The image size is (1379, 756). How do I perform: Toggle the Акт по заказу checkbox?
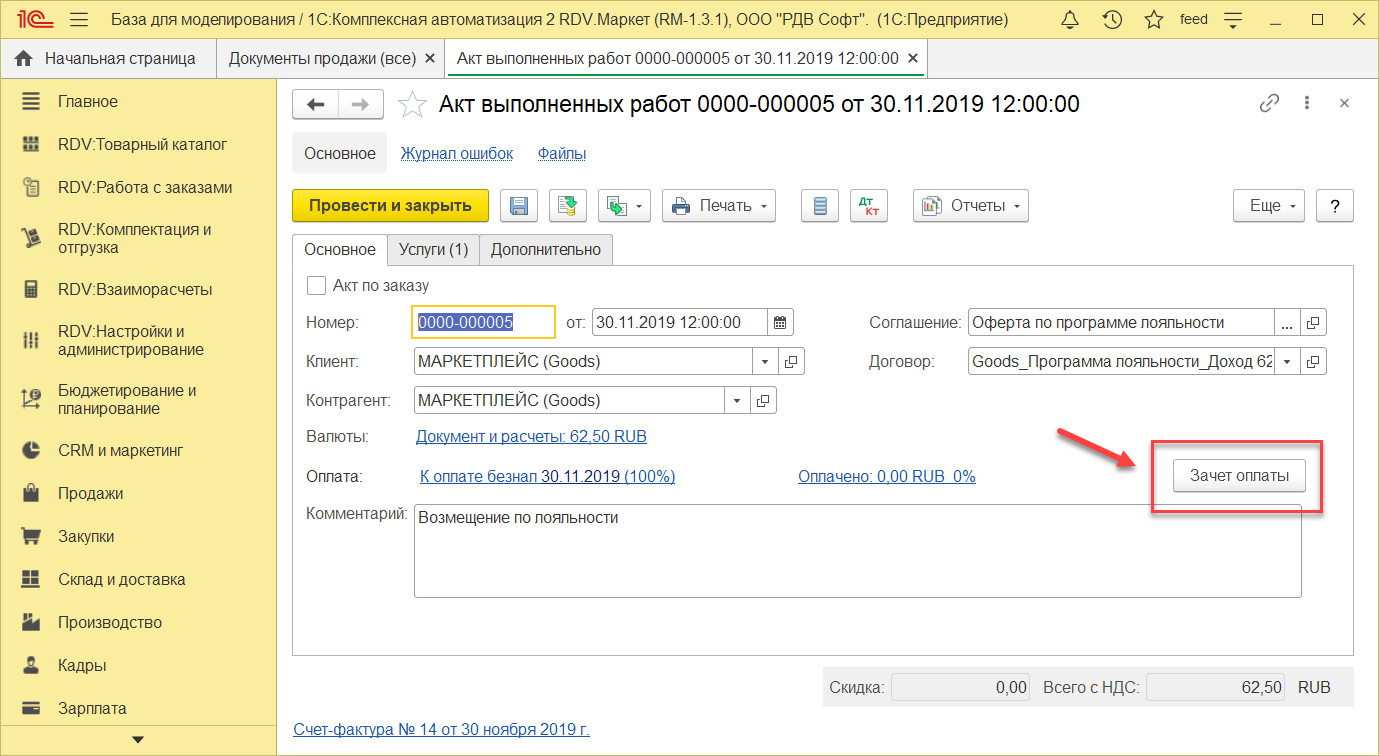coord(317,285)
